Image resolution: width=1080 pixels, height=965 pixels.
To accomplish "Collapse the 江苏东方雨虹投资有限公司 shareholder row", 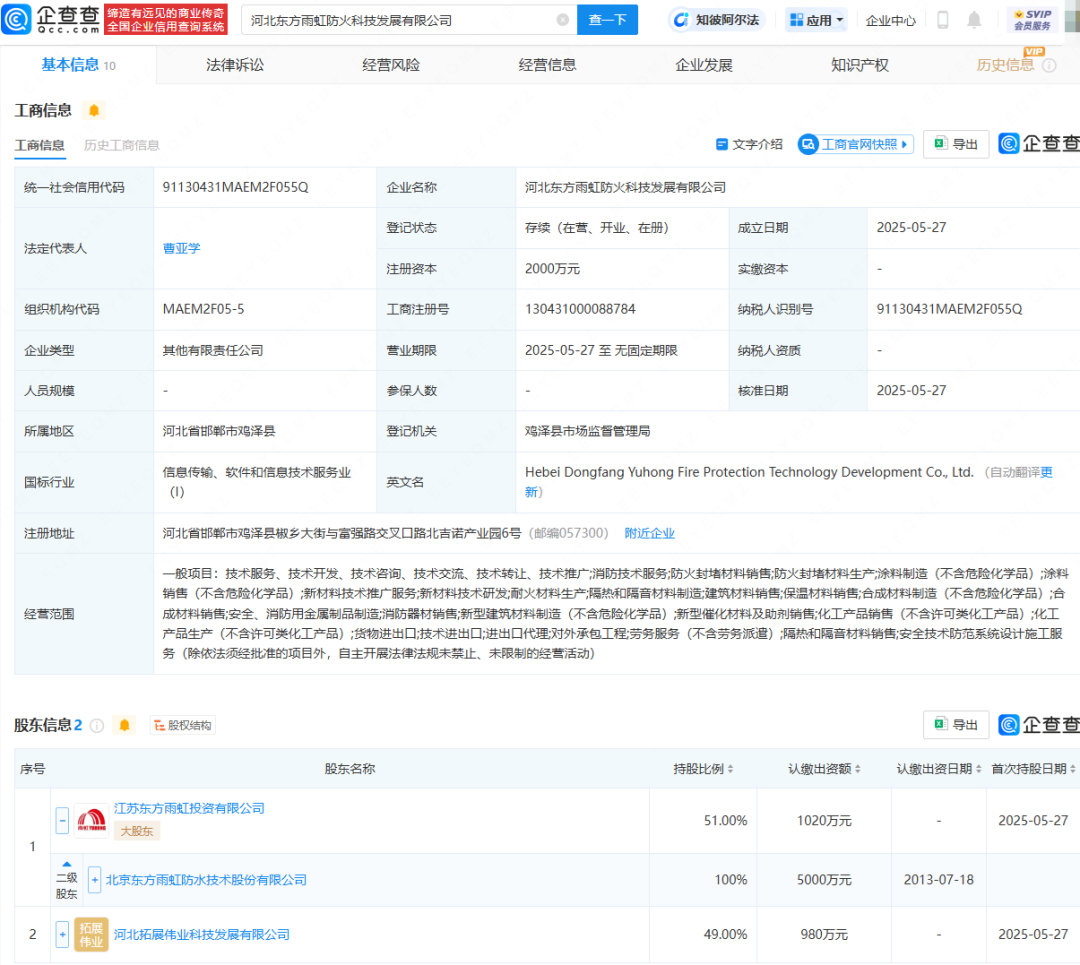I will click(62, 820).
